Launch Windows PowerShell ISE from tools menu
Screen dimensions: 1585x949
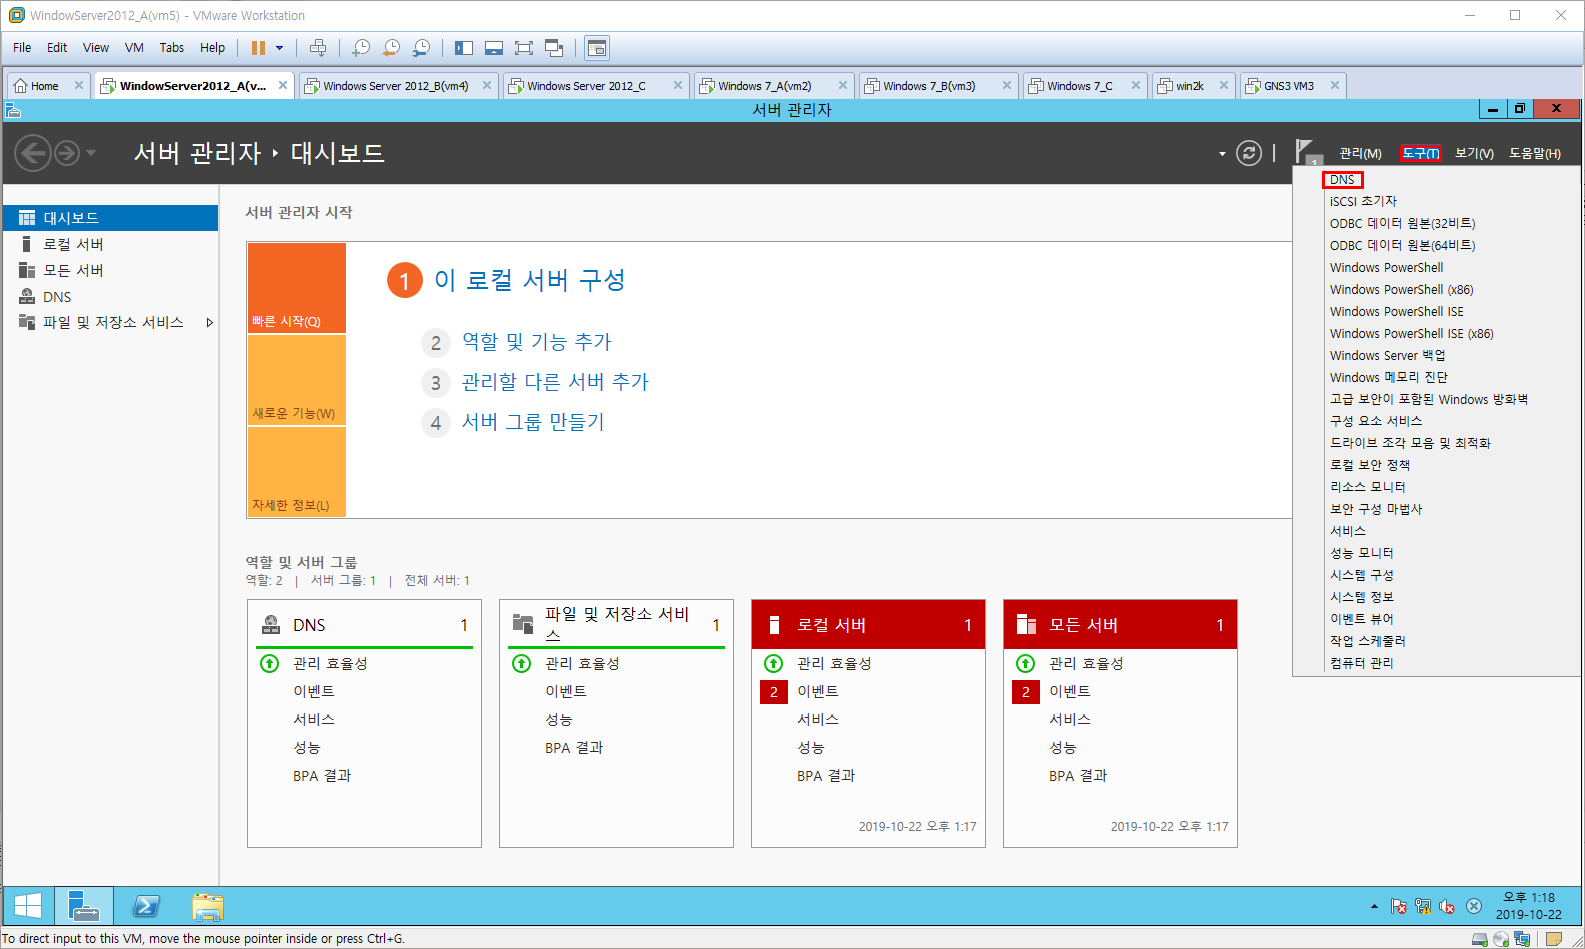[1396, 311]
